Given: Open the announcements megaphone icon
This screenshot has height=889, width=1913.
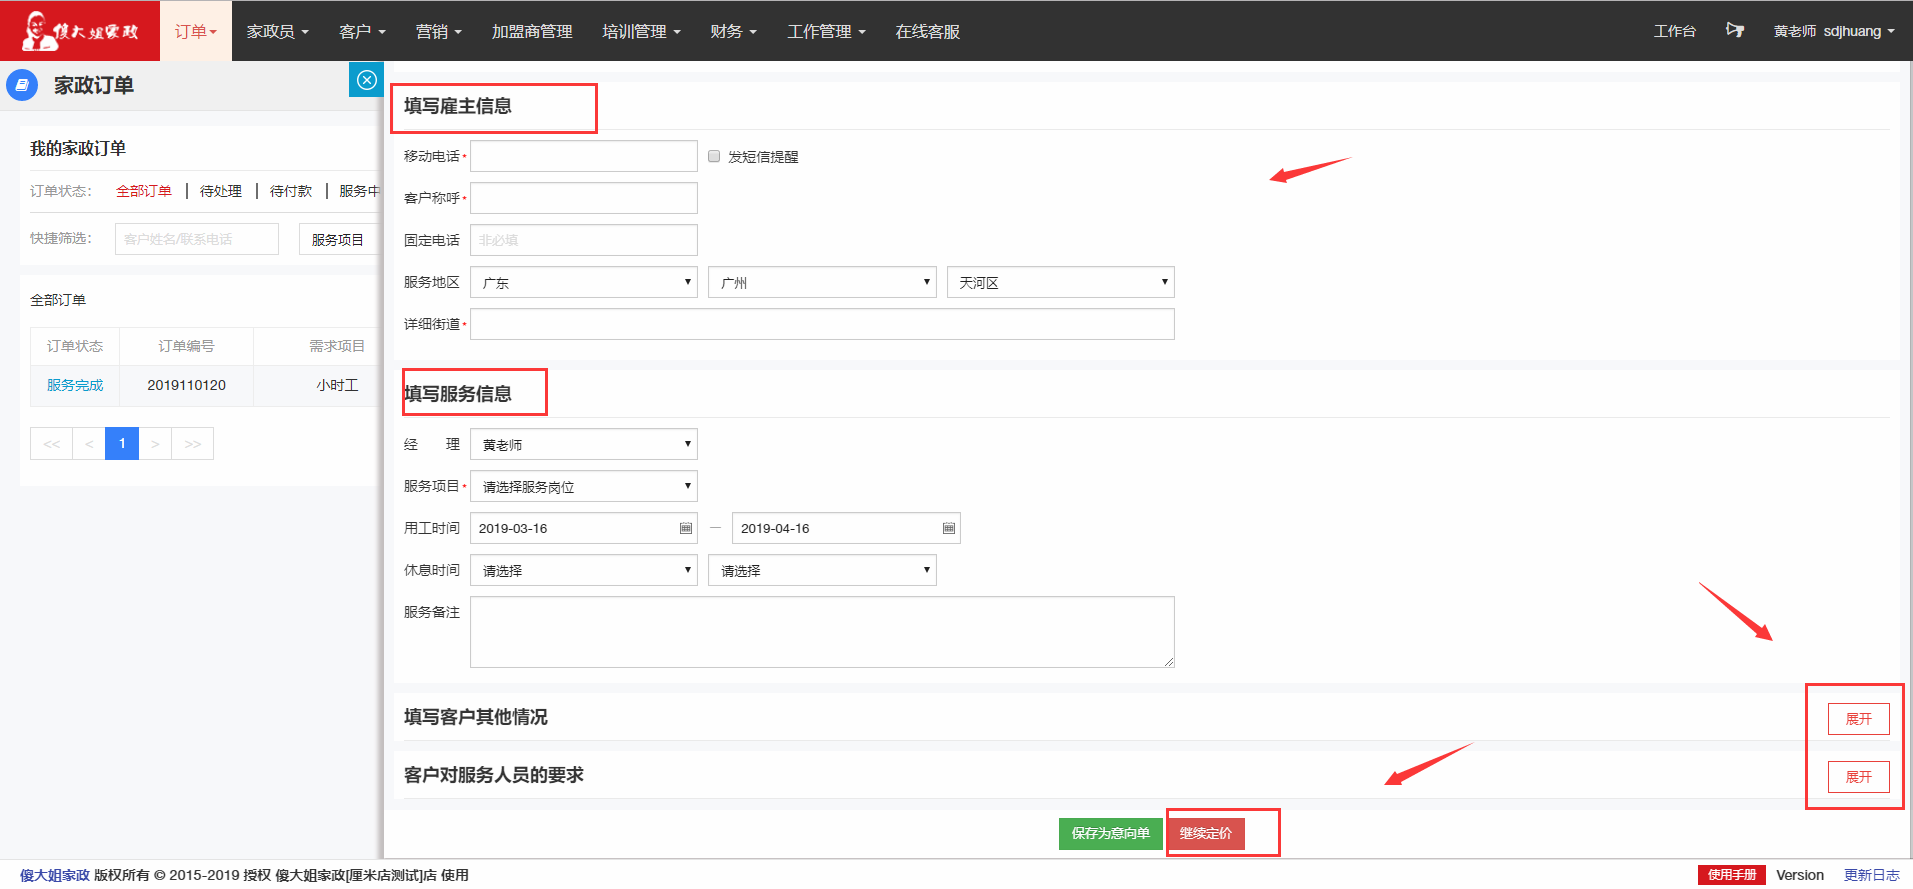Looking at the screenshot, I should [1735, 30].
